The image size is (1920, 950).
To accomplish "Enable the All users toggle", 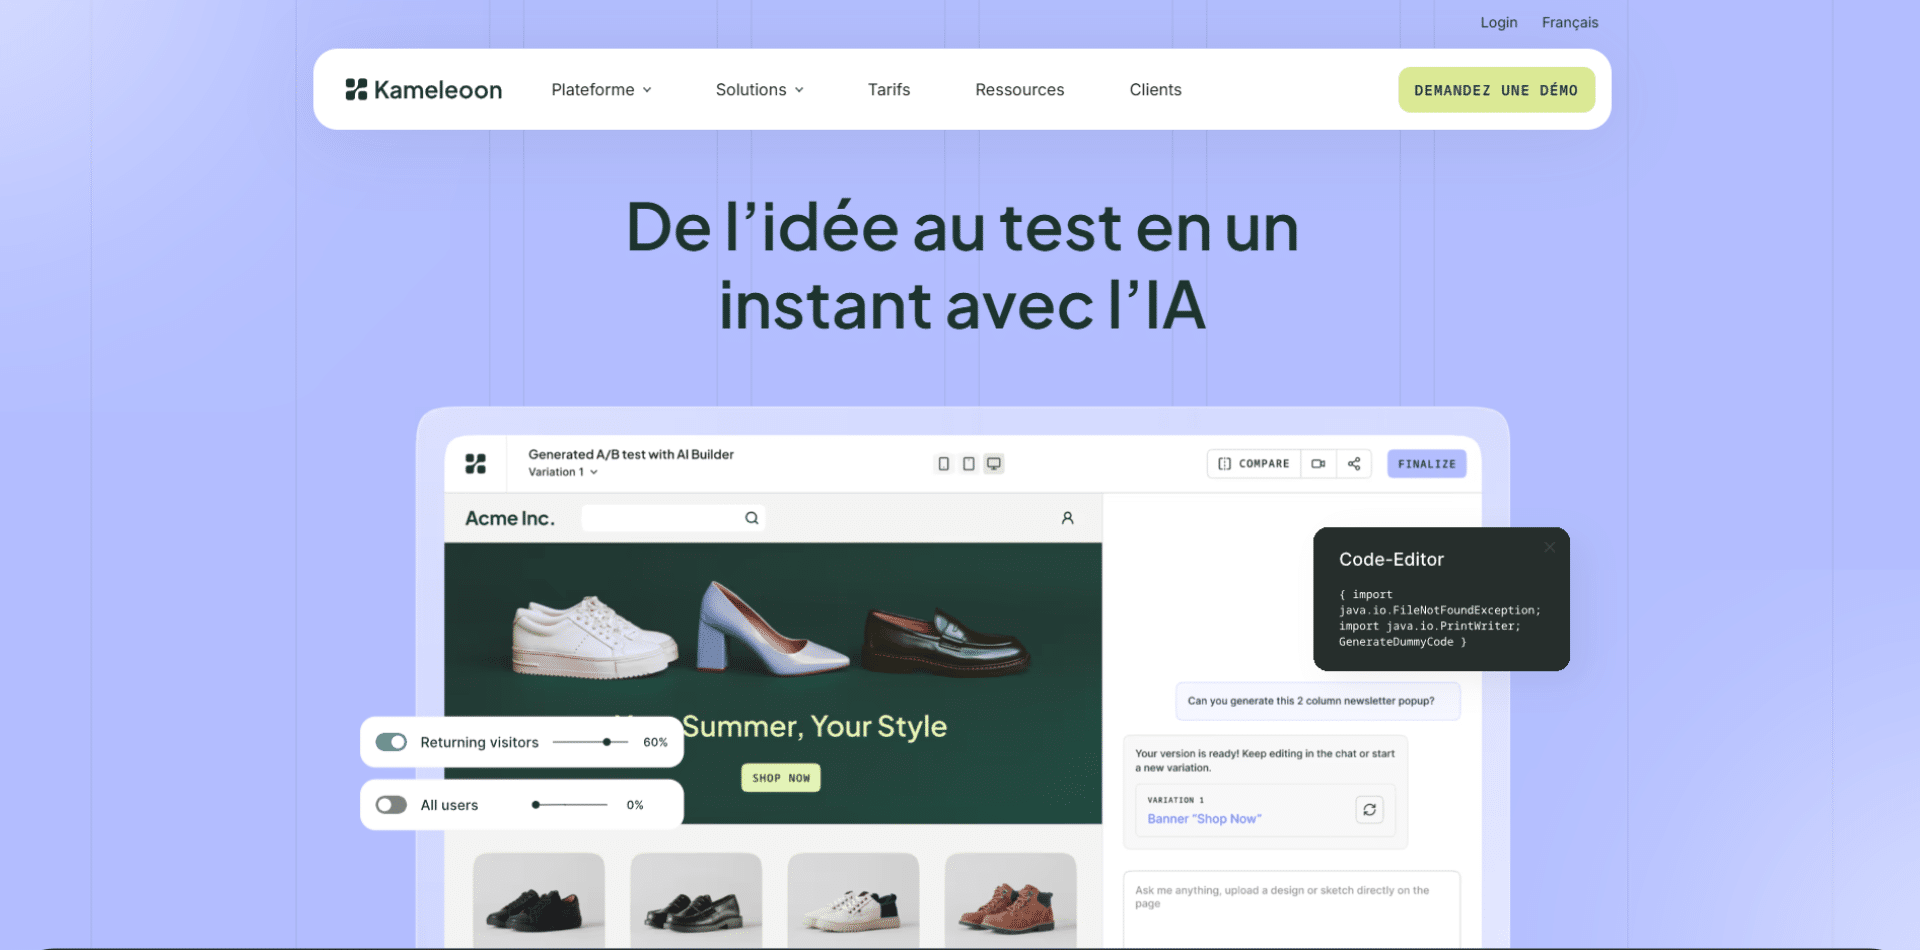I will [x=391, y=805].
